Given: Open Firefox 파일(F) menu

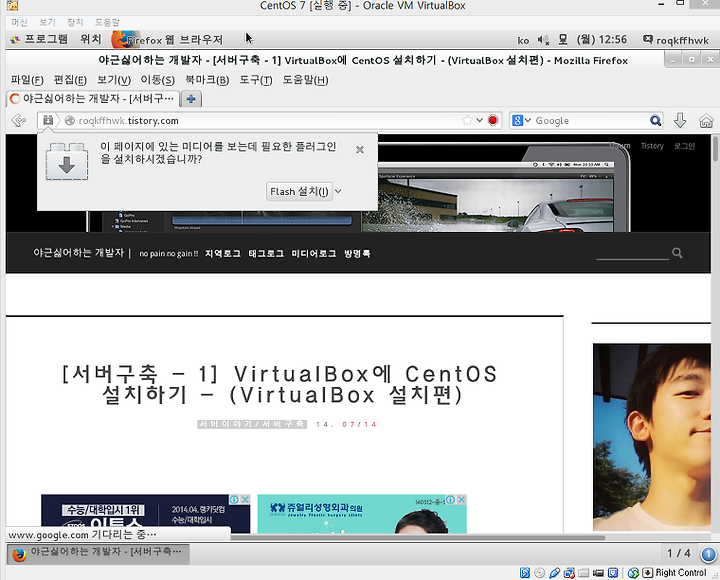Looking at the screenshot, I should tap(27, 80).
